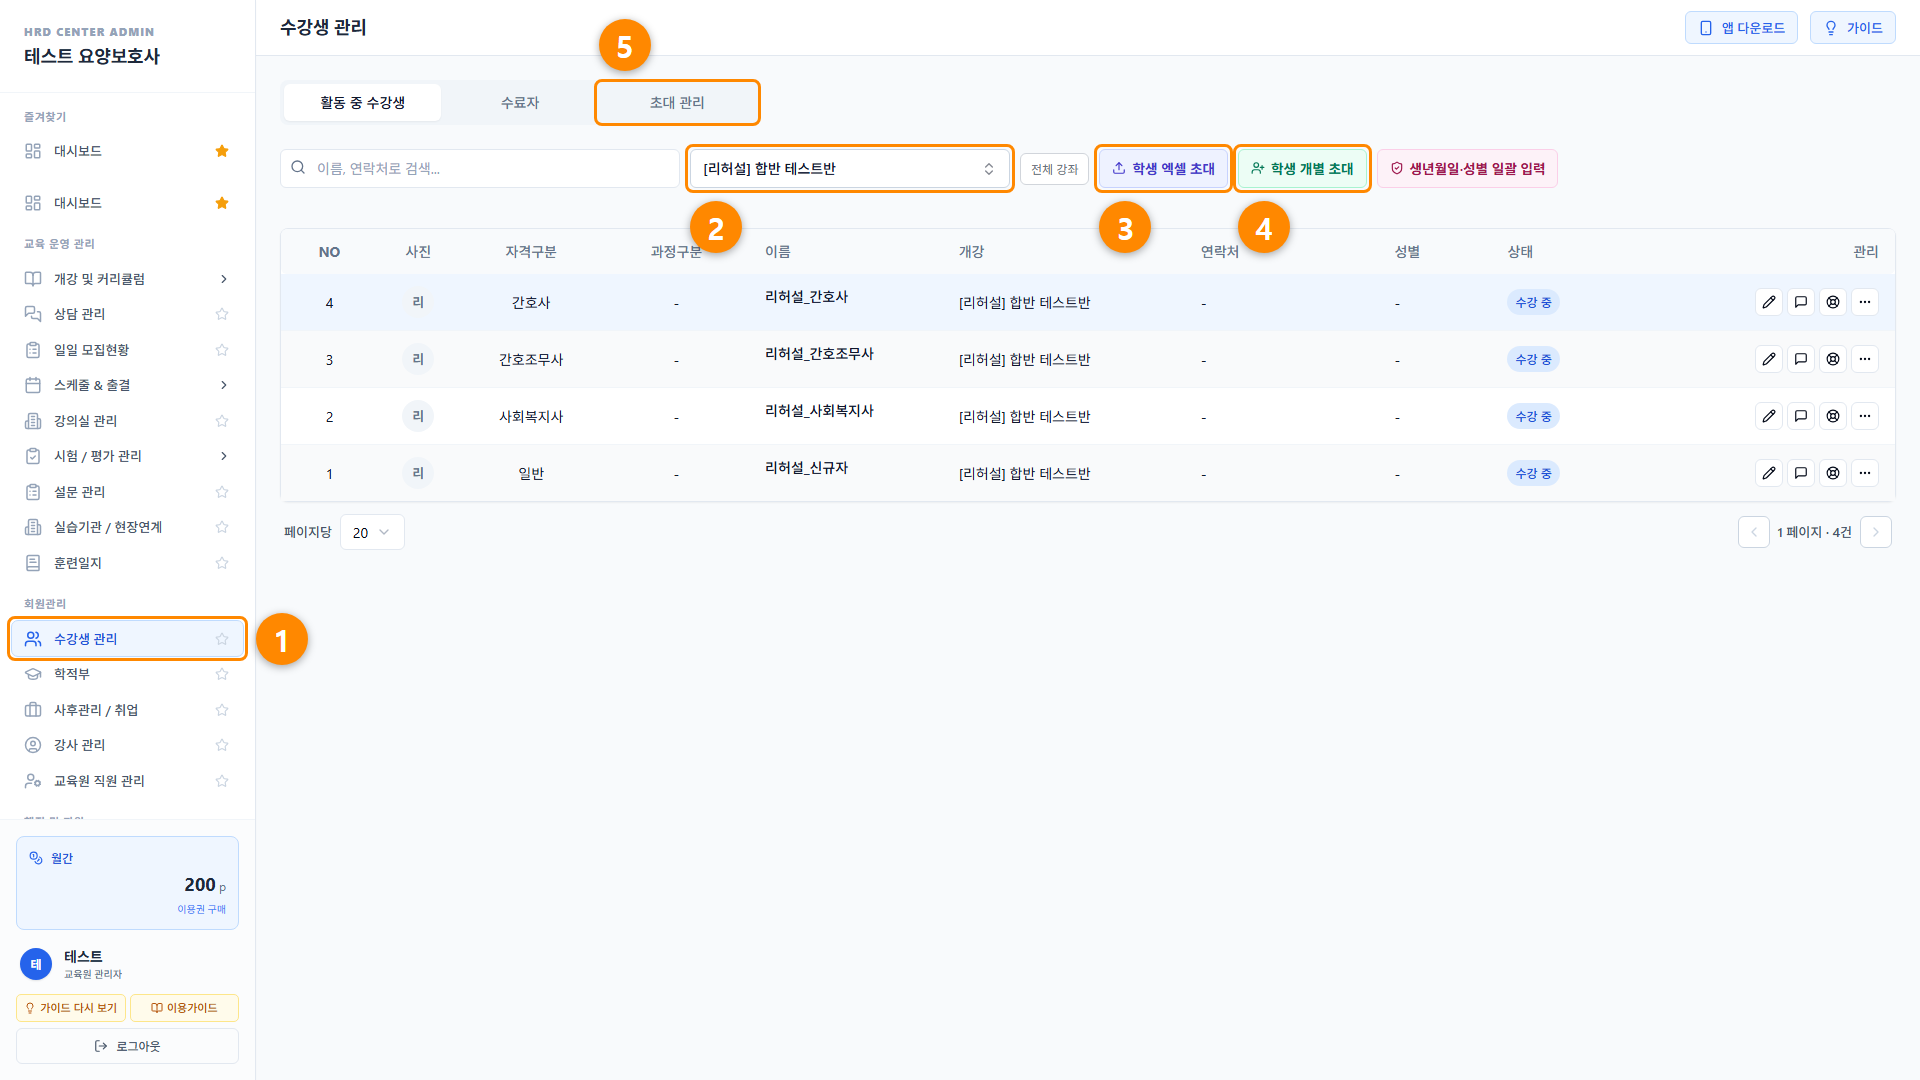Click more options for 리허설_간호조무사 row
Screen dimensions: 1920x1080
pos(1865,359)
